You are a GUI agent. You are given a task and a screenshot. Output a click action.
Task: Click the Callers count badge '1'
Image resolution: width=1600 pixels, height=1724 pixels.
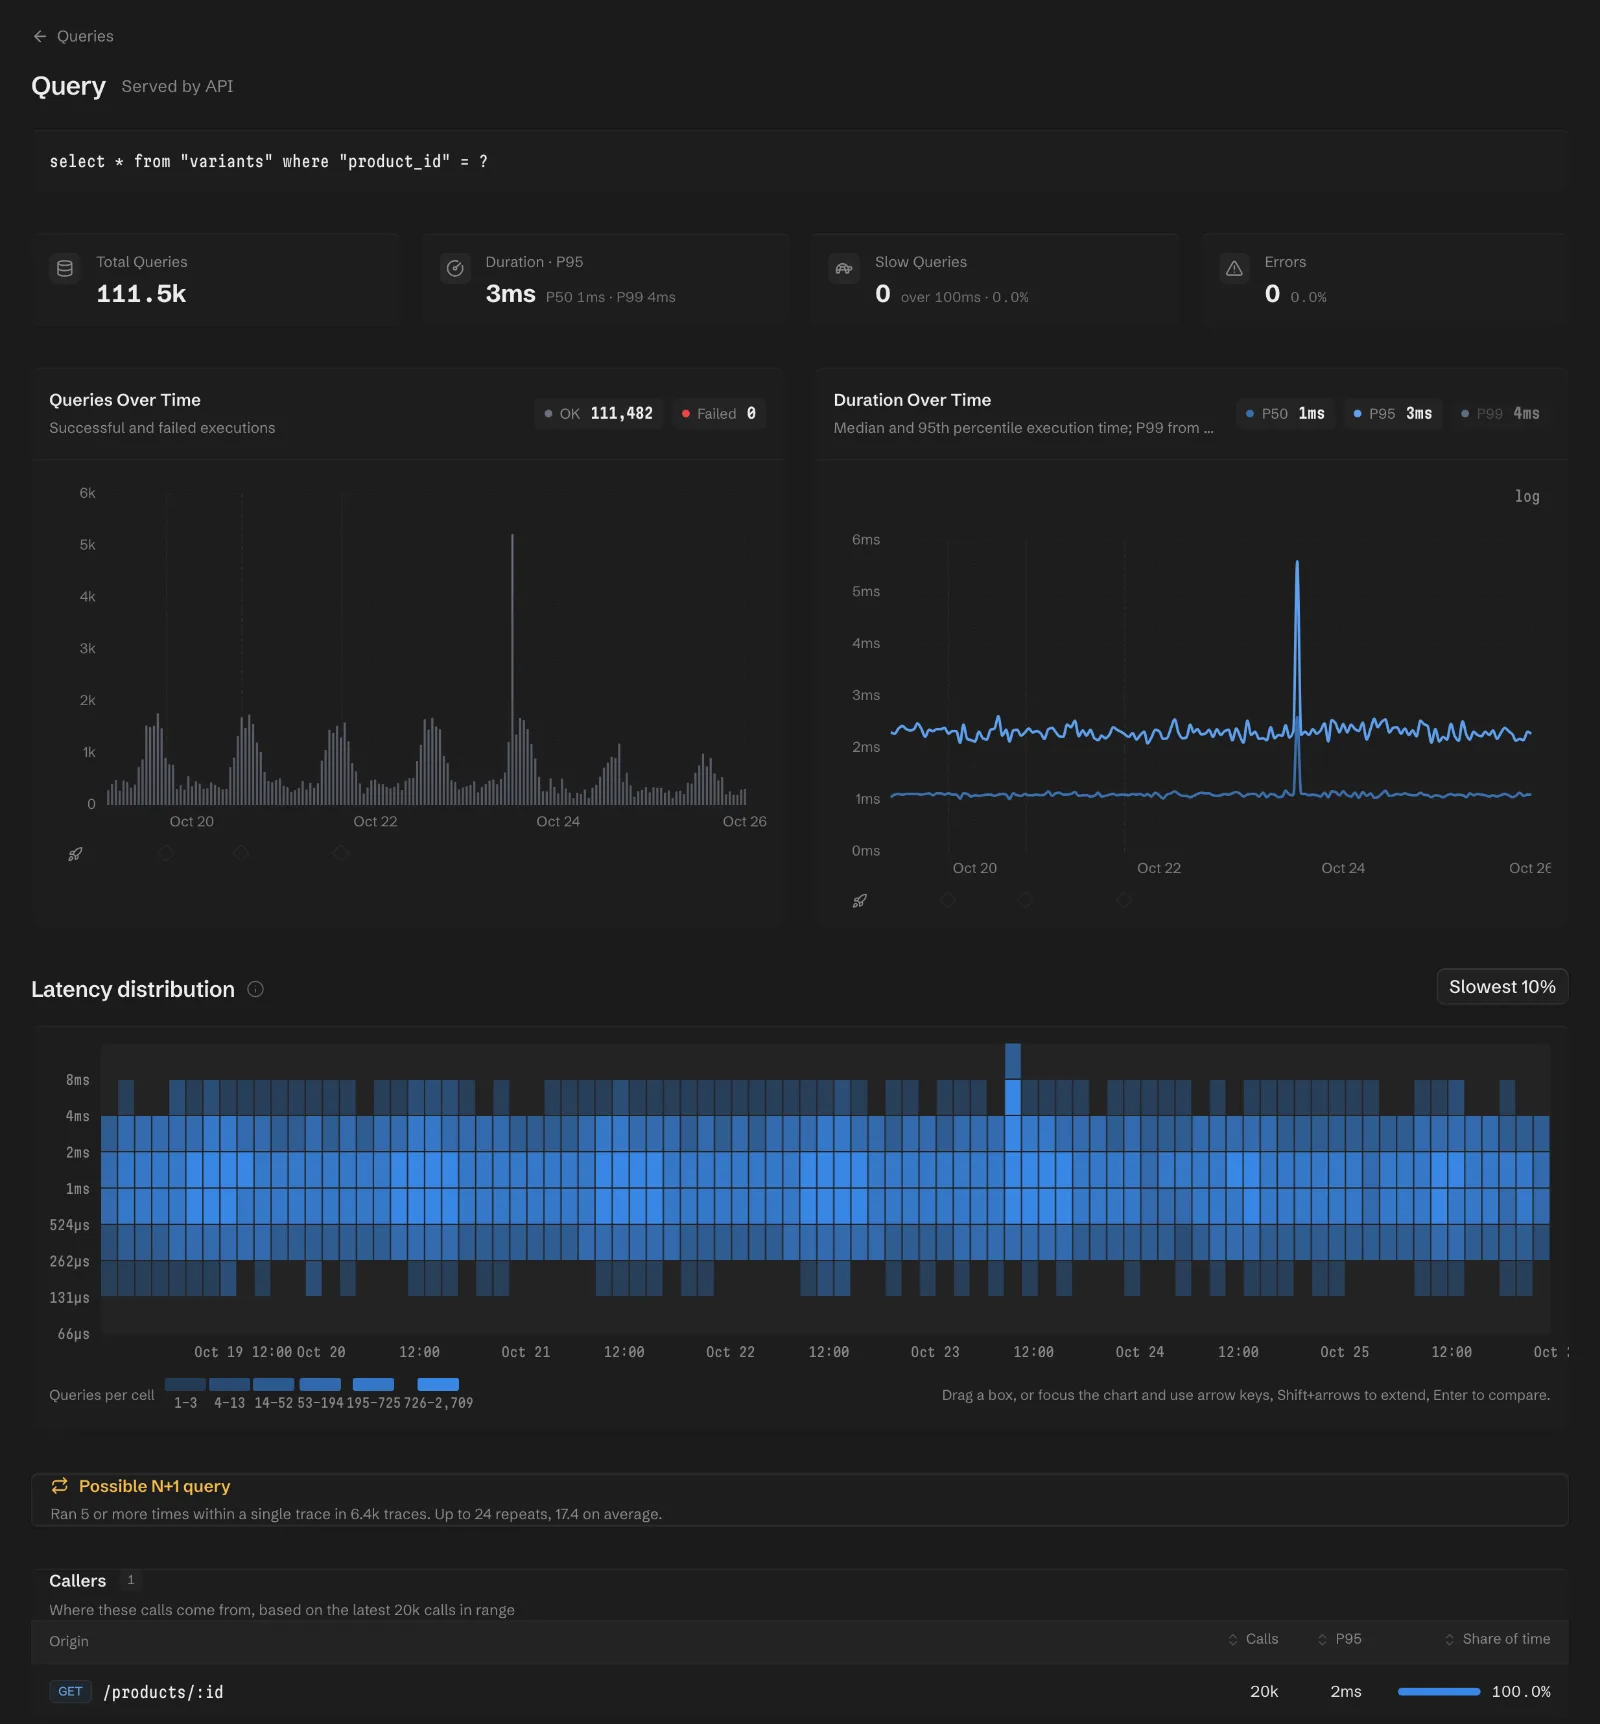pos(130,1580)
